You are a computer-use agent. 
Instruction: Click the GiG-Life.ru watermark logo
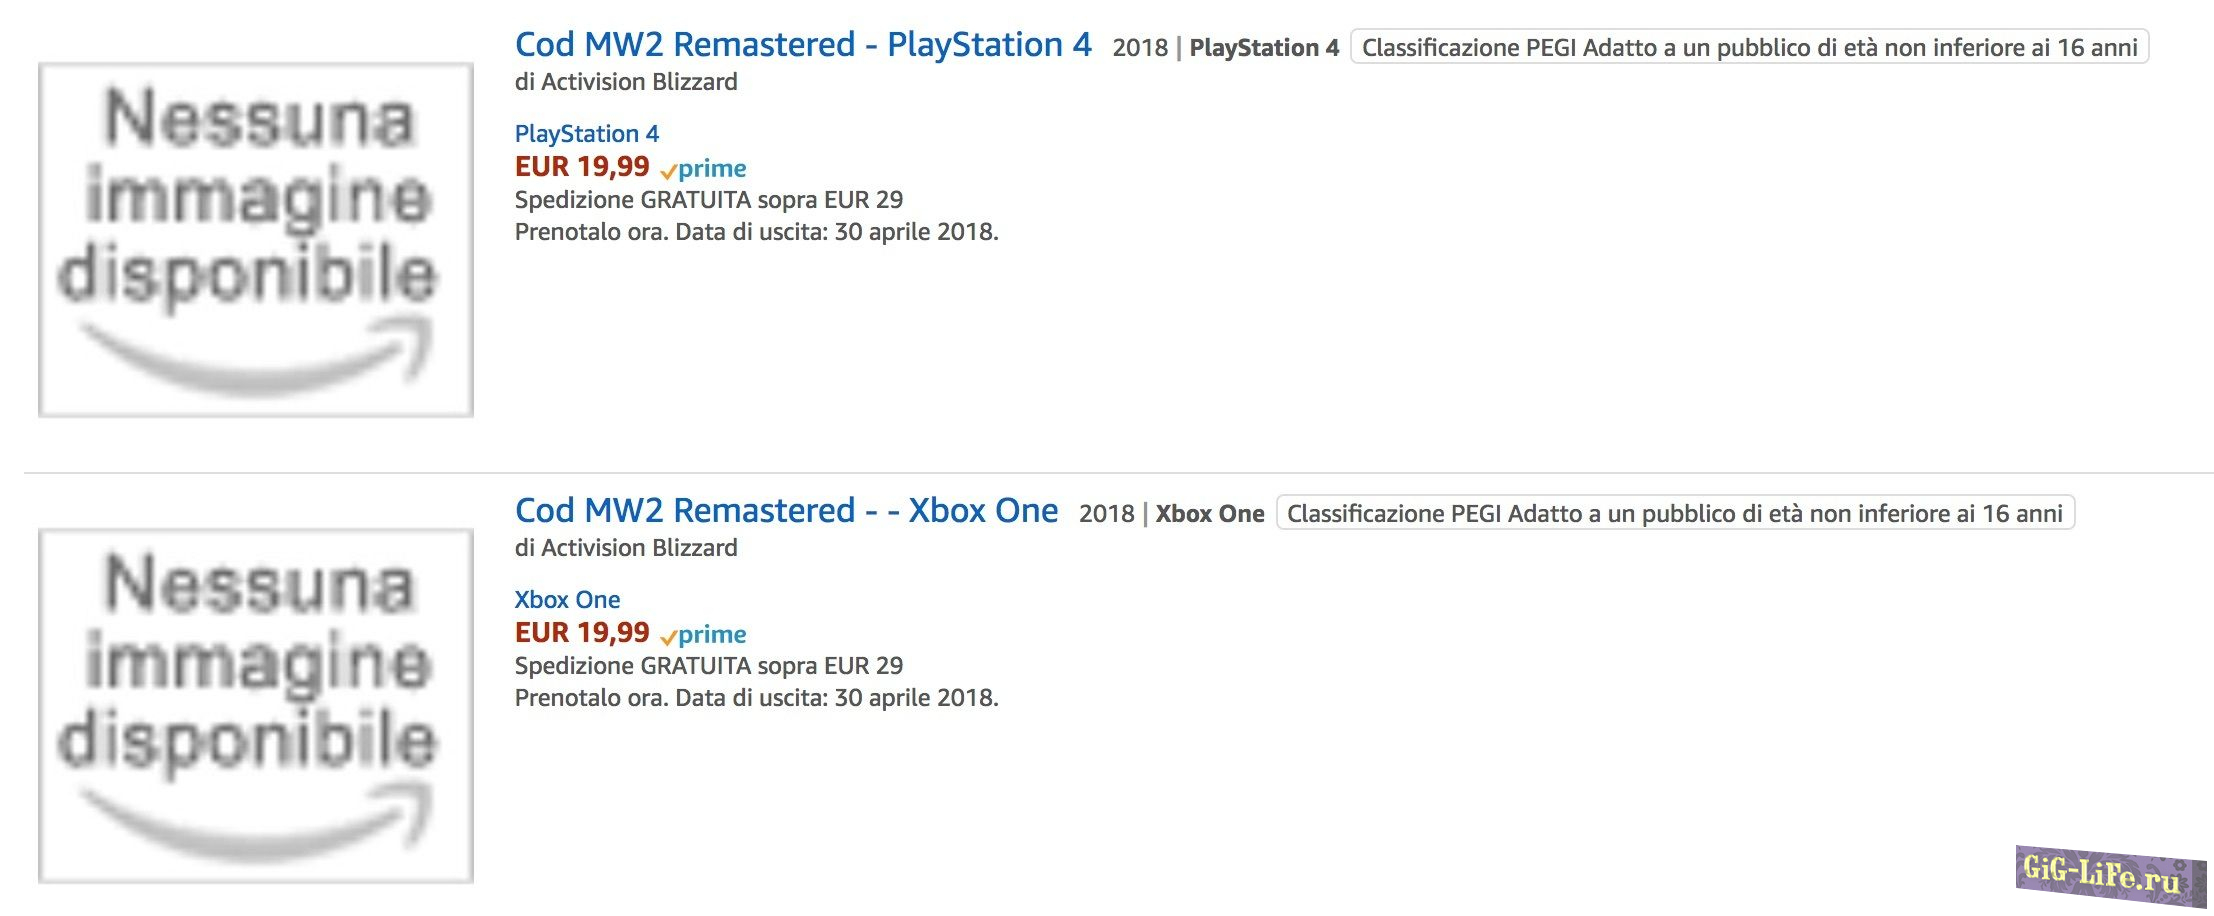[x=2110, y=875]
